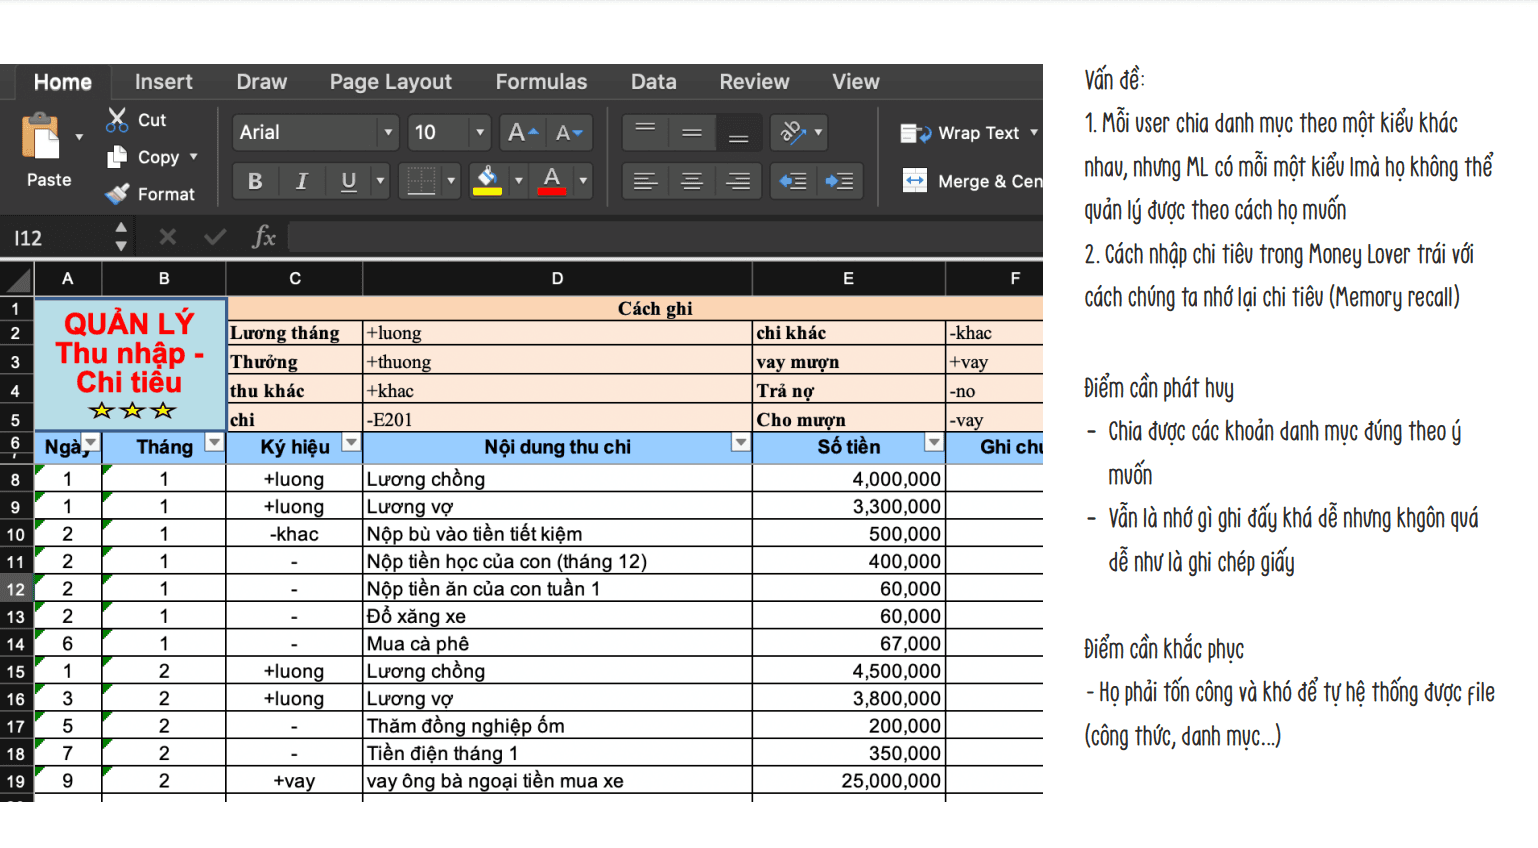Click the increase indent icon
This screenshot has height=848, width=1538.
pos(839,181)
